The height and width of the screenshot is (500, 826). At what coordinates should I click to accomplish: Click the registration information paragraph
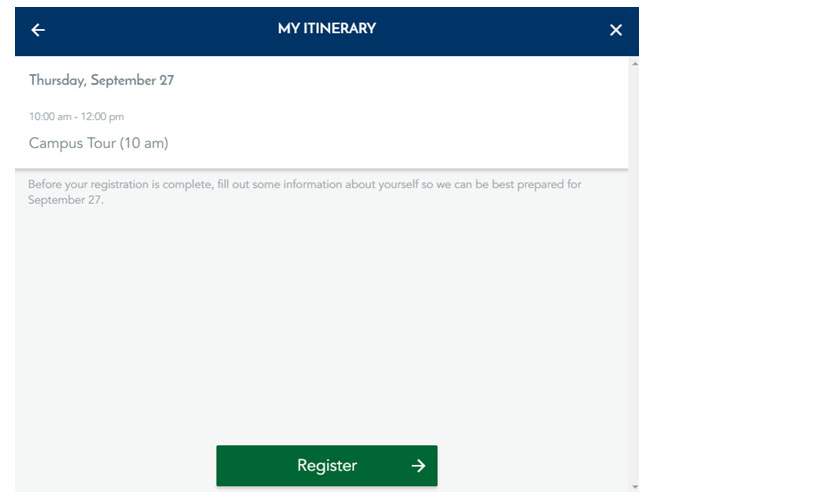[x=304, y=192]
